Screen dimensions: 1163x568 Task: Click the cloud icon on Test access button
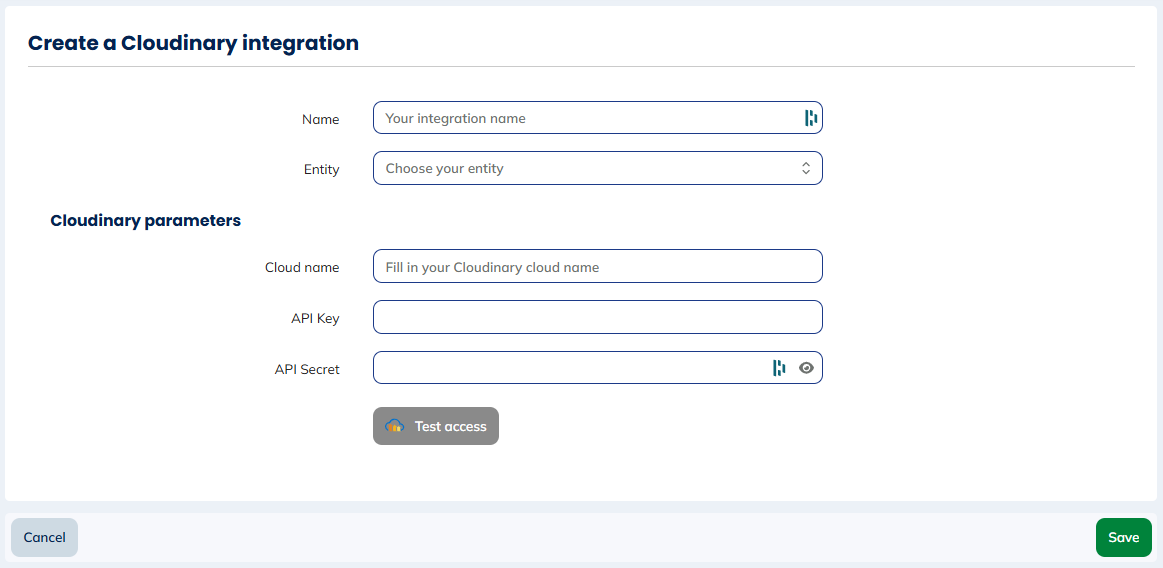pos(395,426)
